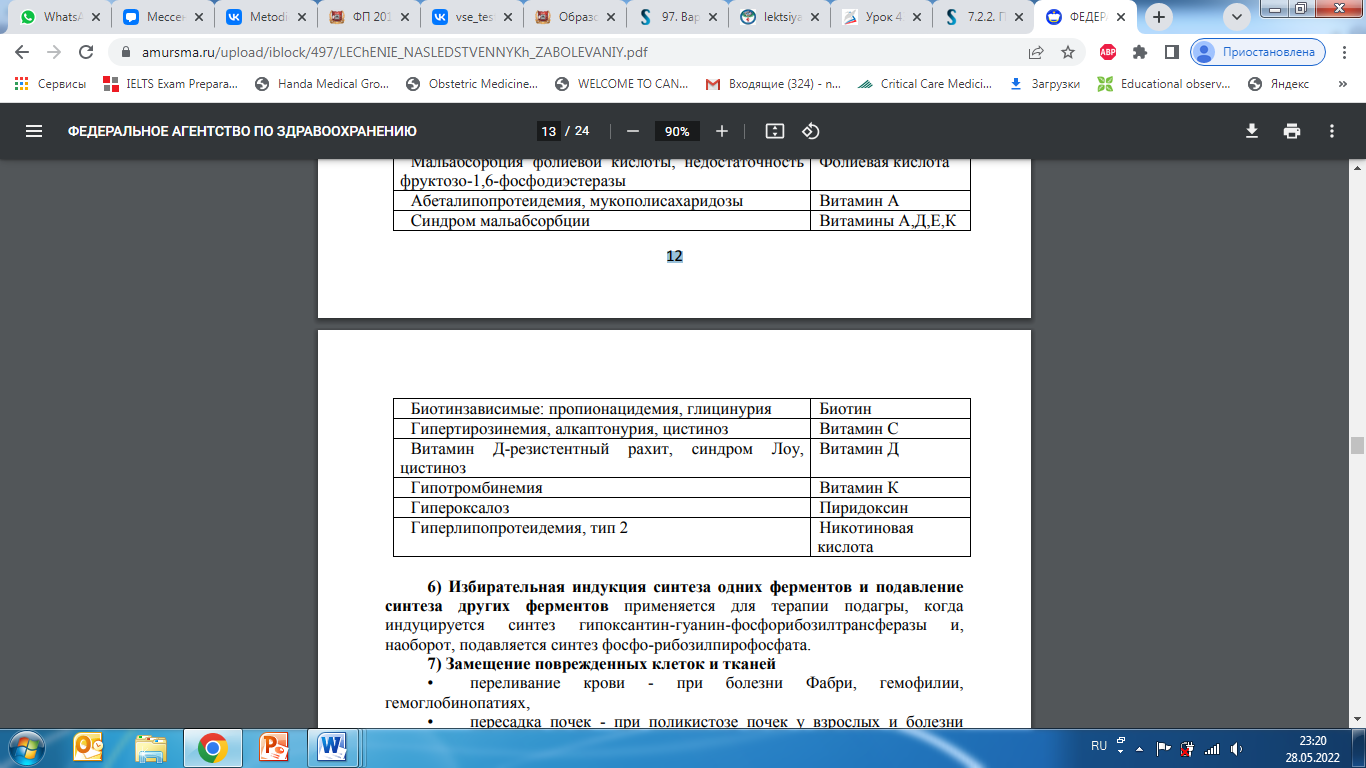Click the Chrome taskbar icon
The height and width of the screenshot is (768, 1366).
tap(211, 748)
